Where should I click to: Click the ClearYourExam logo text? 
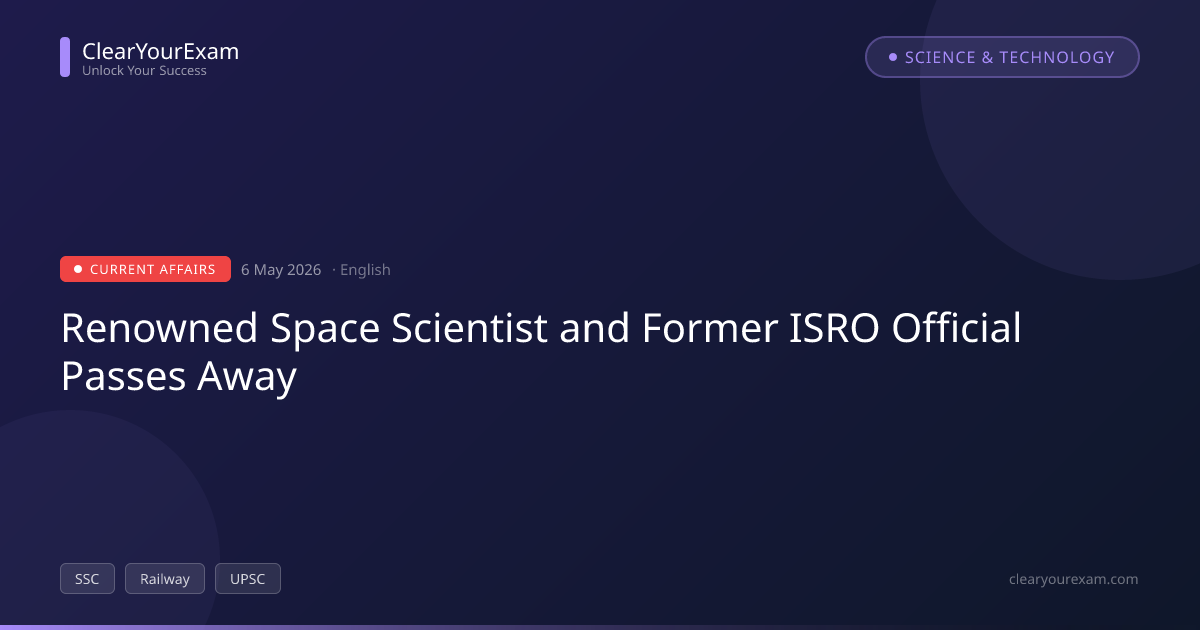point(160,51)
